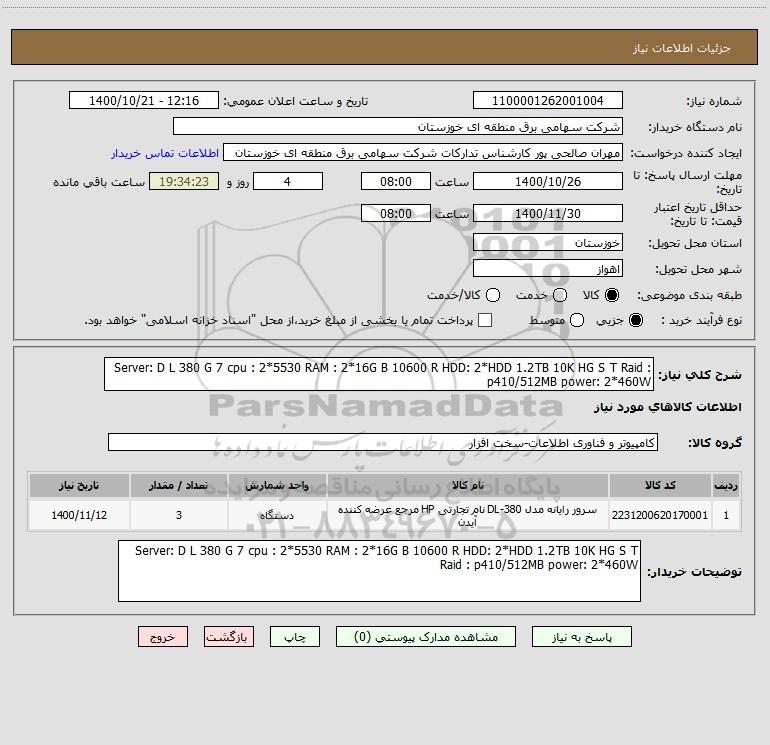Click the response deadline date 1400/10/26 field
The height and width of the screenshot is (745, 770).
tap(547, 182)
